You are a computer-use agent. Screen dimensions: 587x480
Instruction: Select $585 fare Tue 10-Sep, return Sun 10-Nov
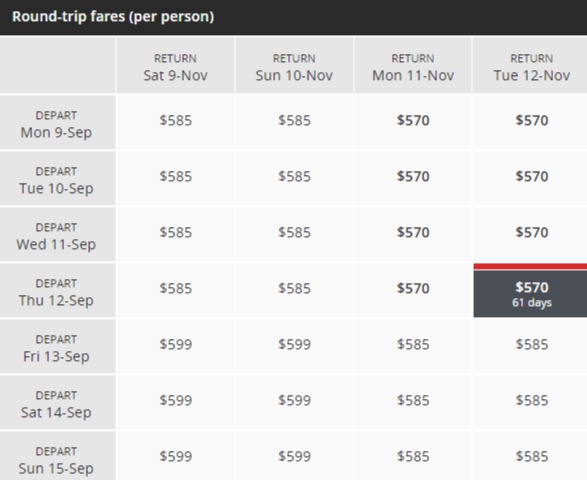click(x=294, y=176)
